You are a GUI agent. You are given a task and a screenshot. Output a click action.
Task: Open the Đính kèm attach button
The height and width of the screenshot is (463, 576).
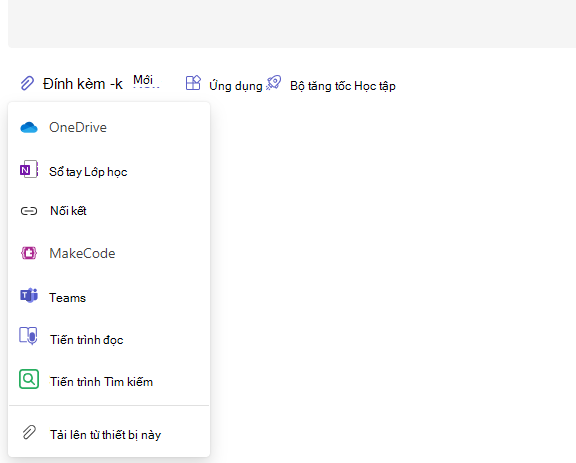click(x=71, y=84)
